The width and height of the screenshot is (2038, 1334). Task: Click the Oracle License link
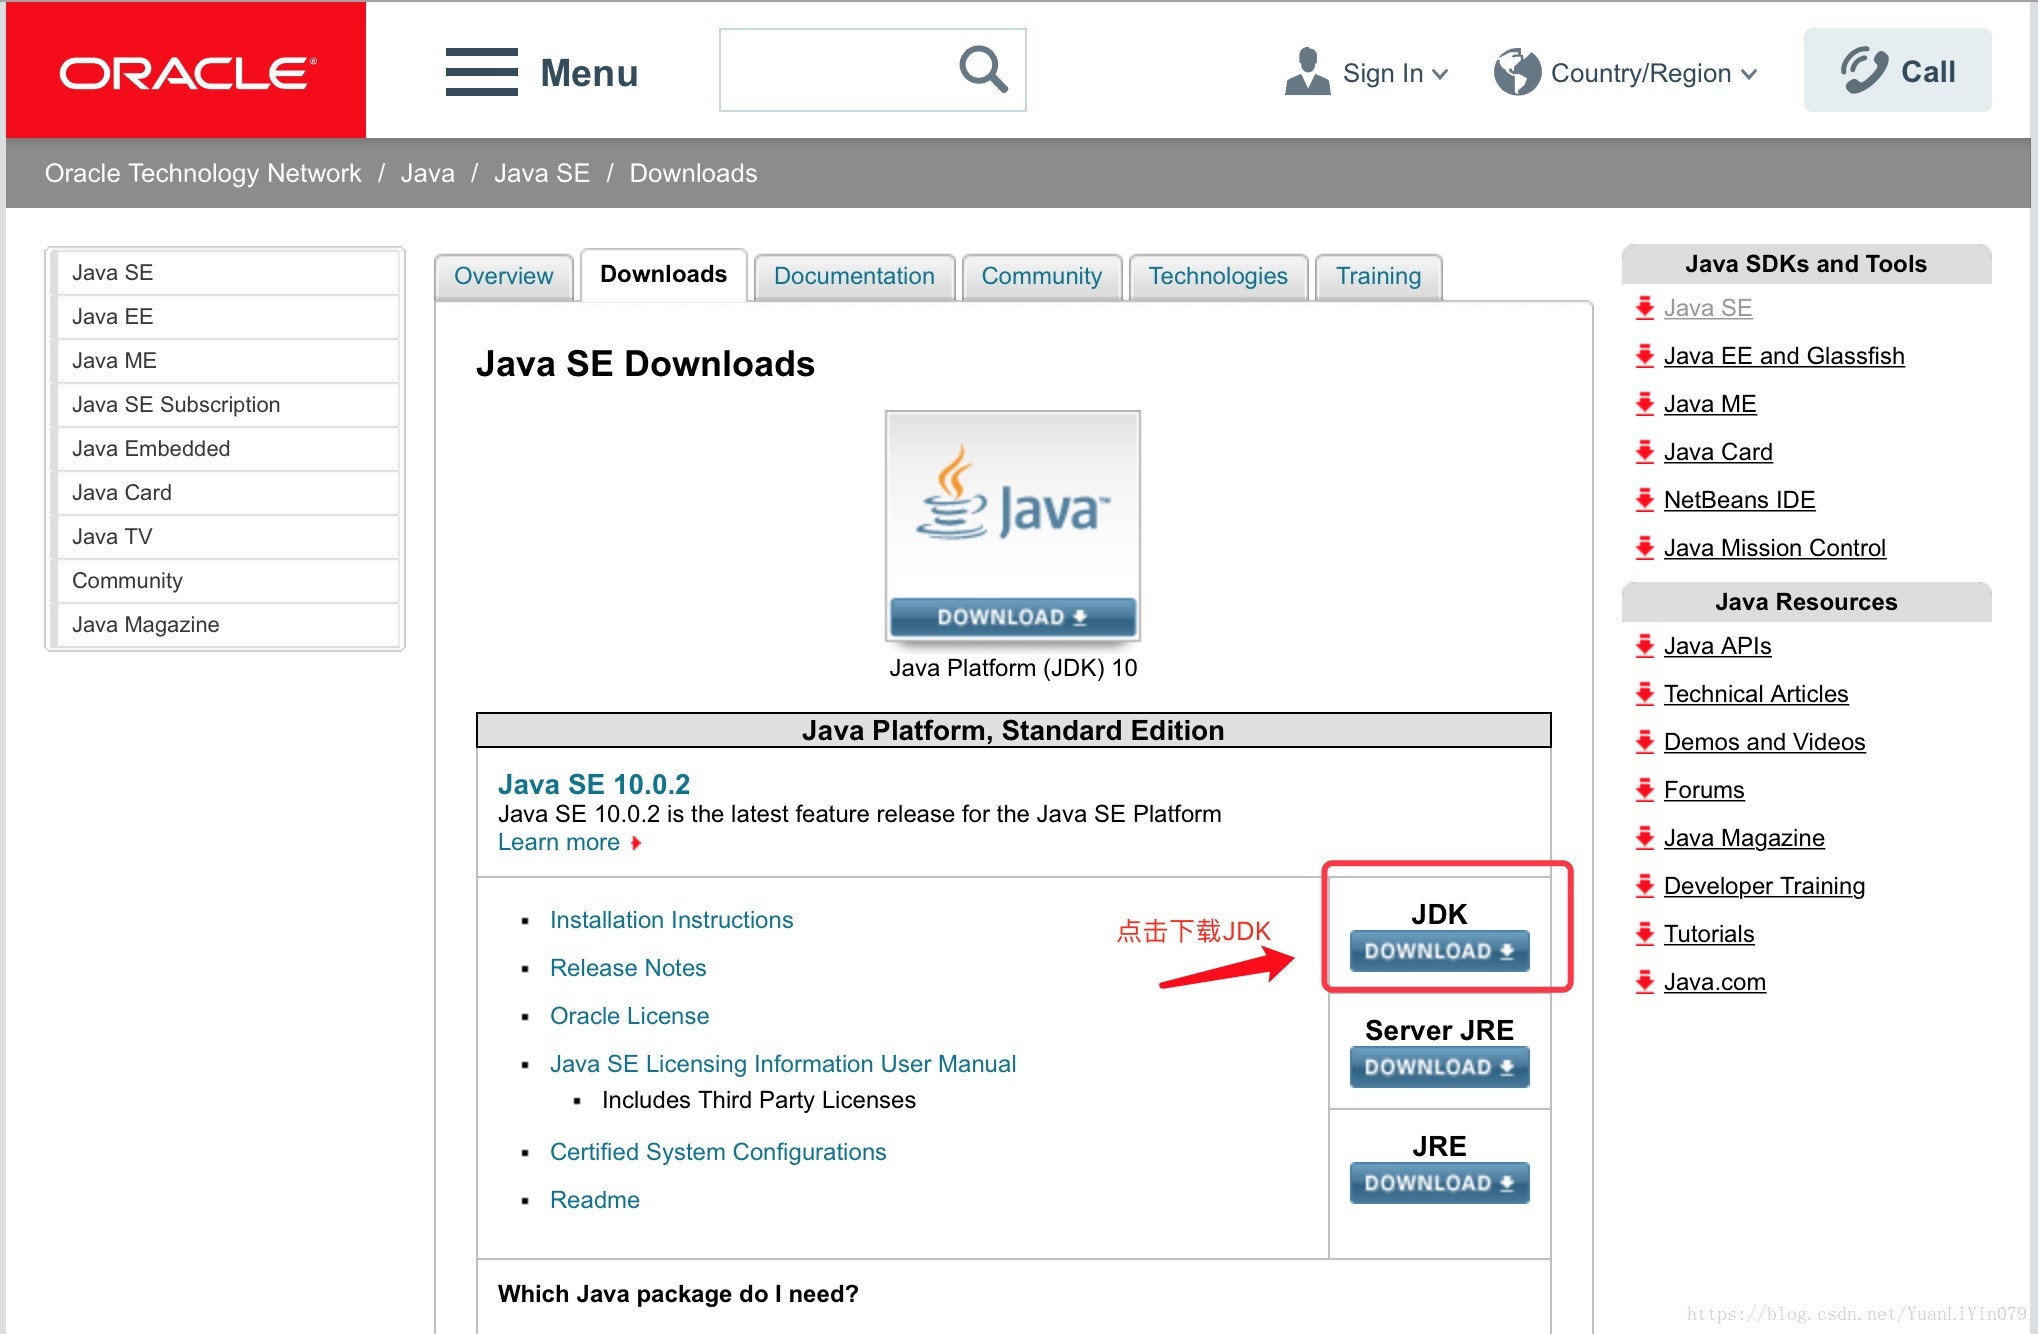tap(628, 1015)
